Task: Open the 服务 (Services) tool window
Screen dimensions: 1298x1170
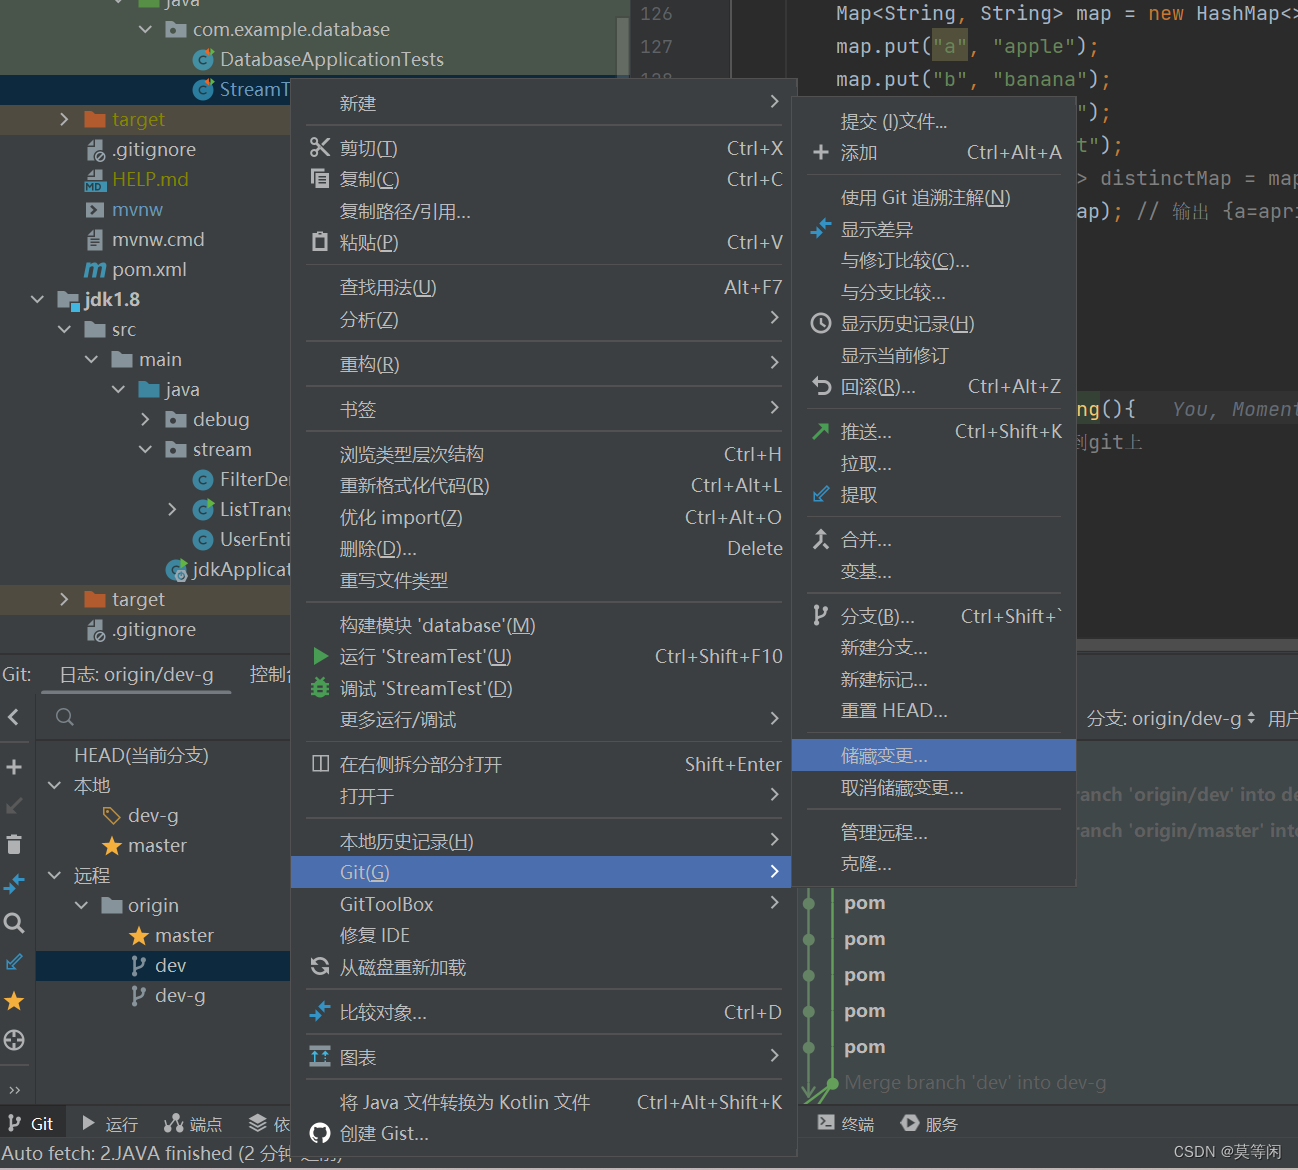Action: (938, 1123)
